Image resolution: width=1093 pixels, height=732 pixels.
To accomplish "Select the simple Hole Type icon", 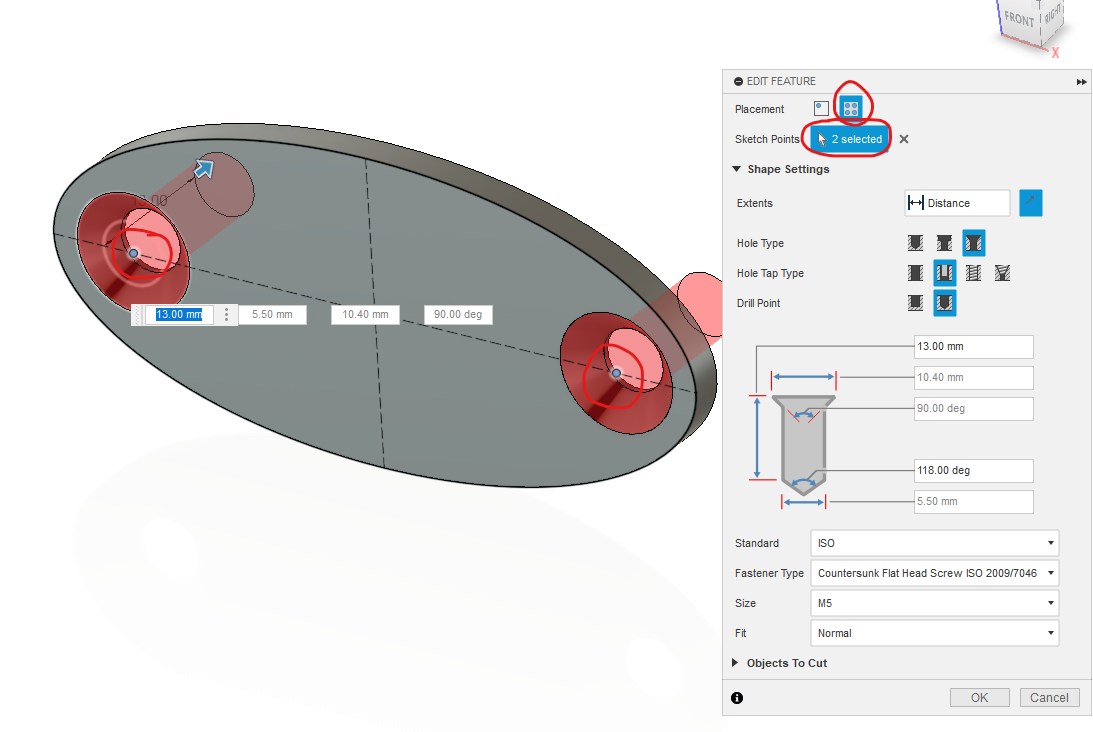I will point(915,243).
